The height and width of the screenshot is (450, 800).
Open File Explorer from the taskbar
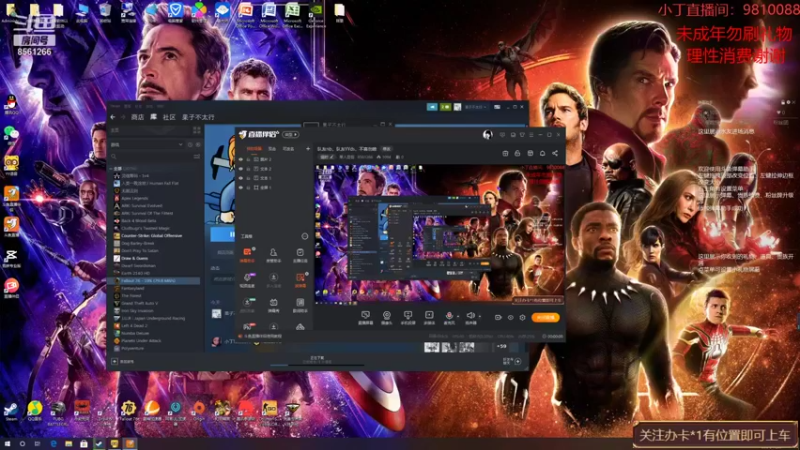pos(68,444)
